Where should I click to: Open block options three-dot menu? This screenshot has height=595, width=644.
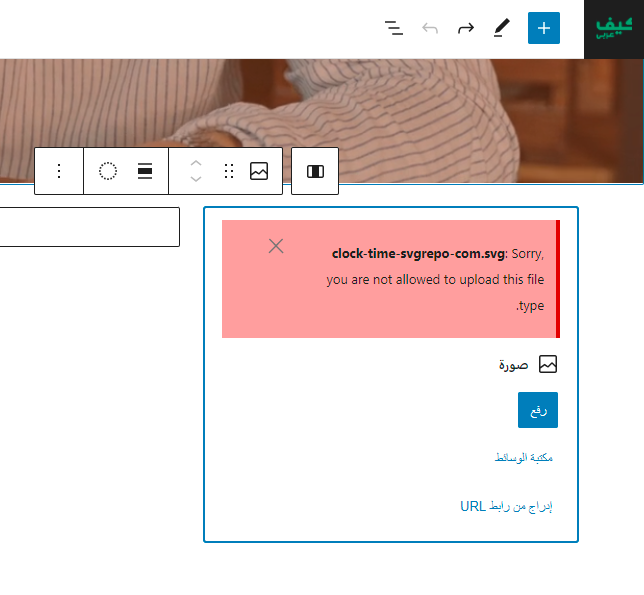[59, 171]
